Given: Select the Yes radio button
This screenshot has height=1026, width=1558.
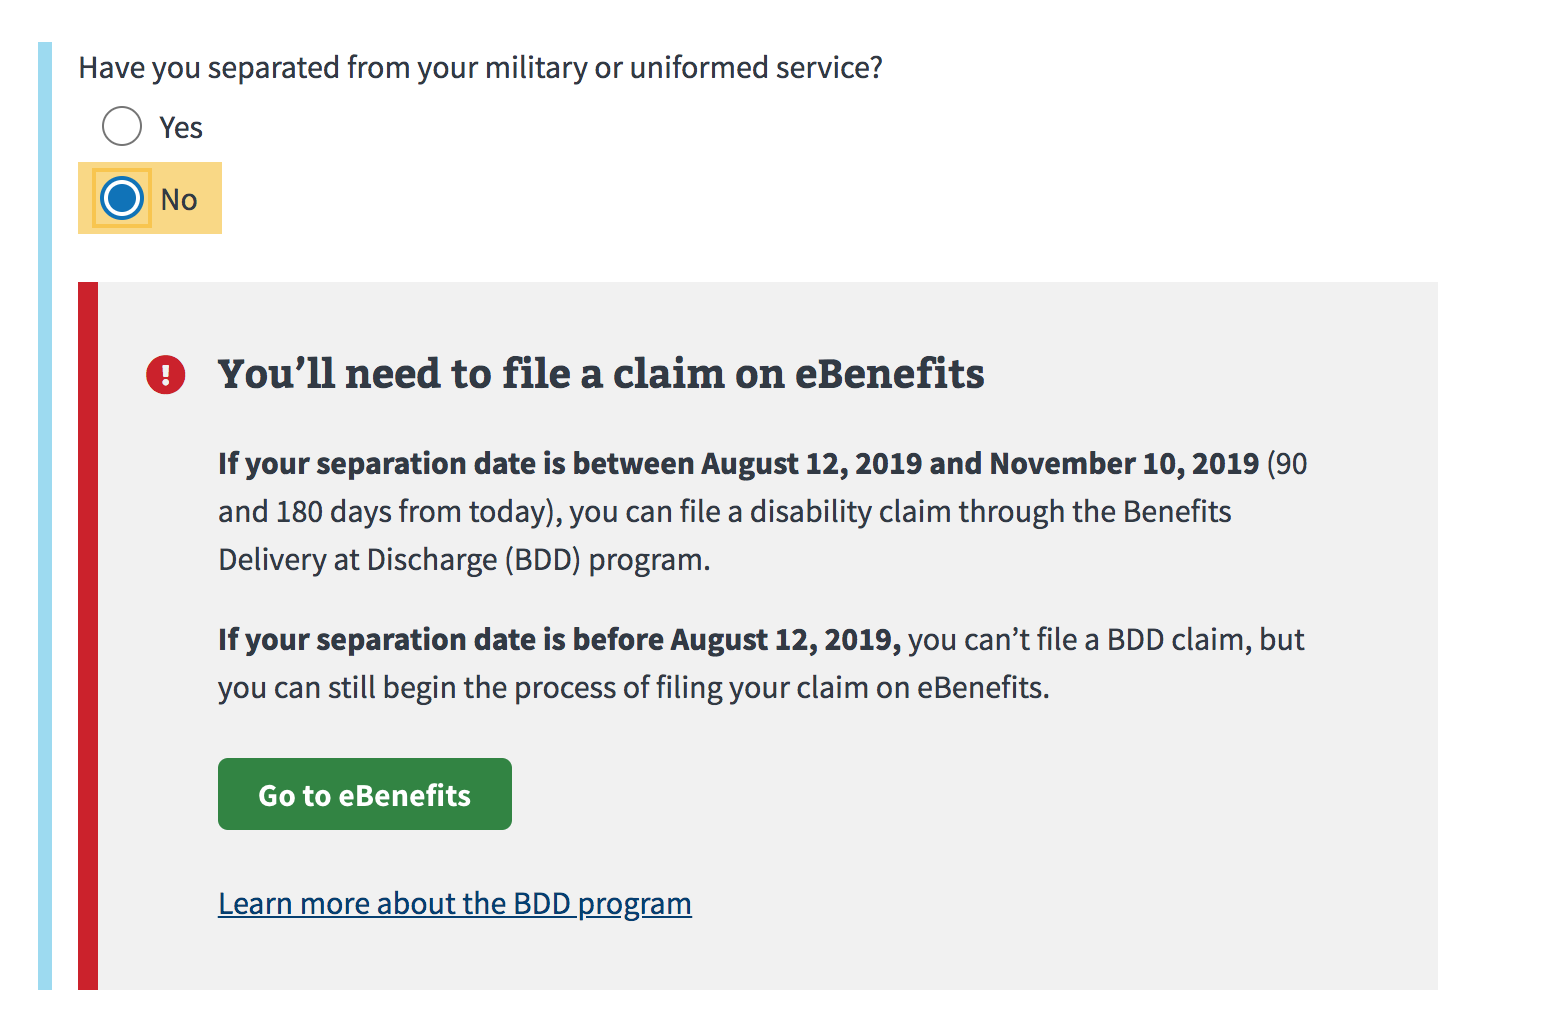Looking at the screenshot, I should (x=122, y=126).
